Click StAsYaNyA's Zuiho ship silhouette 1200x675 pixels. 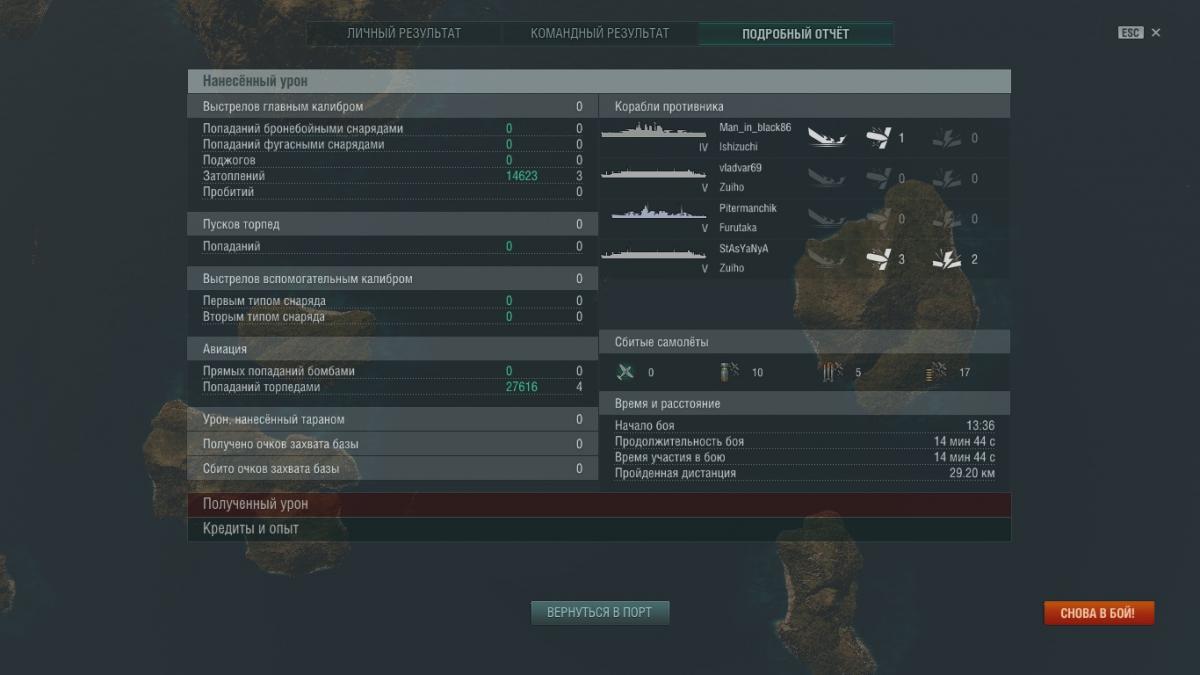coord(655,255)
